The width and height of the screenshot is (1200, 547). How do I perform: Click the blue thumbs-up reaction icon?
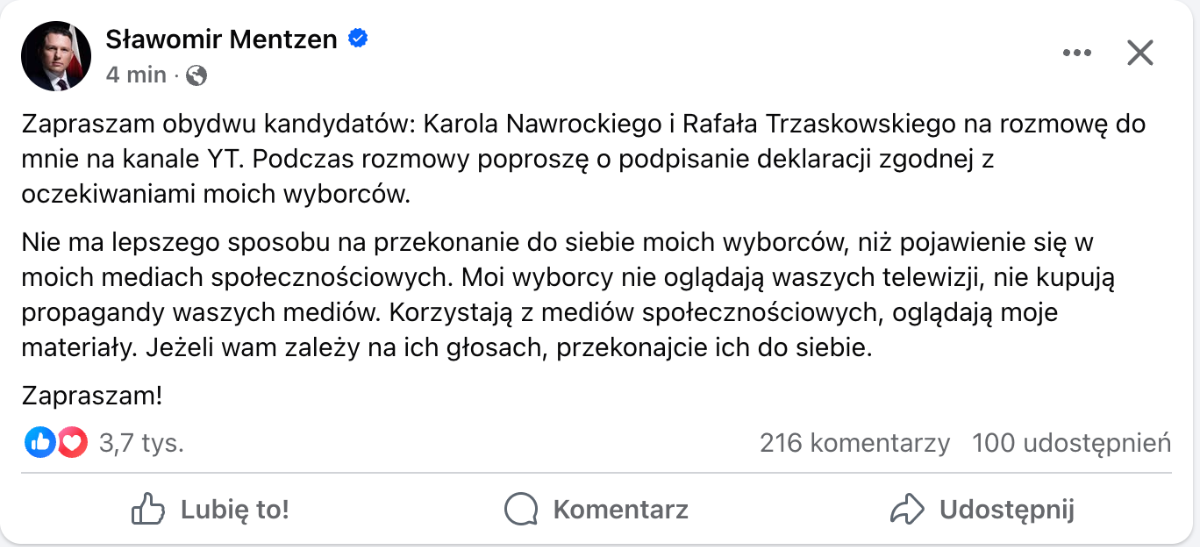[40, 442]
